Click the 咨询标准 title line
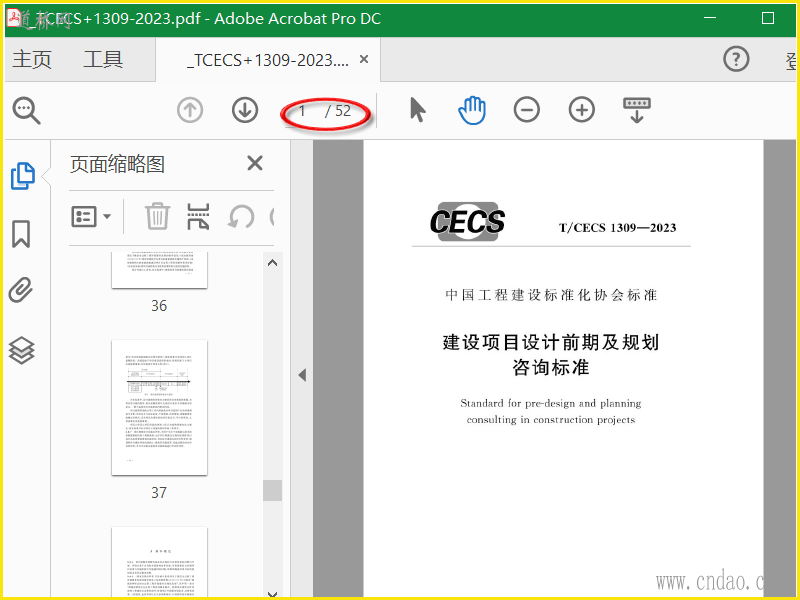 click(x=551, y=367)
